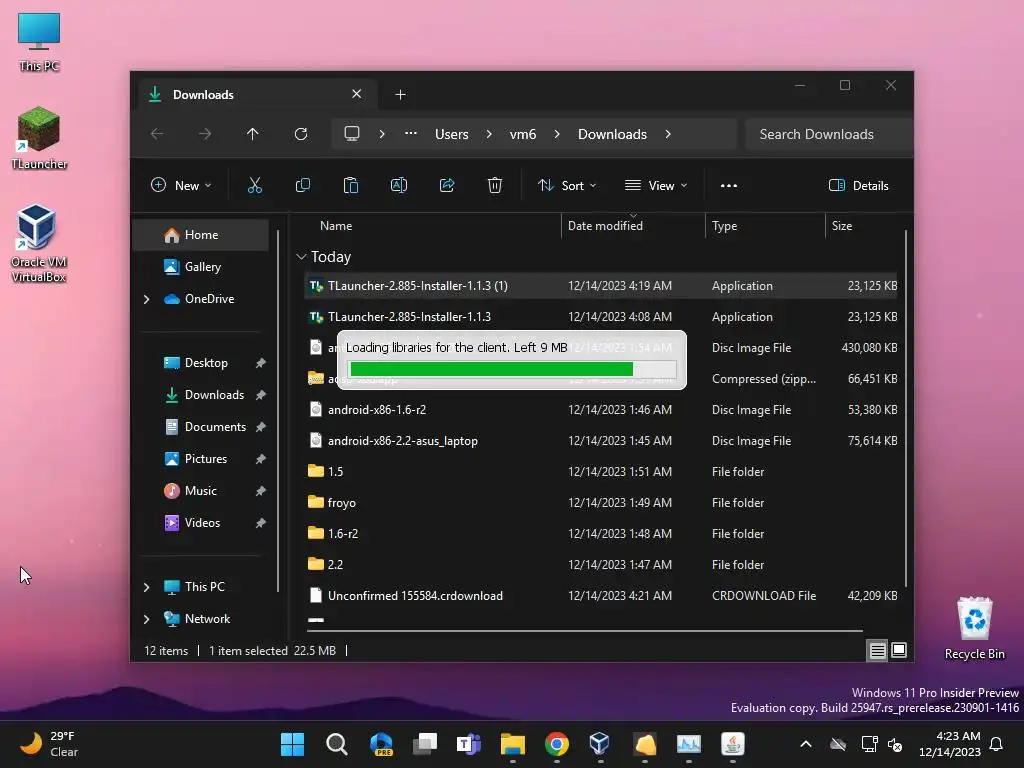Click vm6 in the breadcrumb path
Screen dimensions: 1024x768
[x=523, y=134]
